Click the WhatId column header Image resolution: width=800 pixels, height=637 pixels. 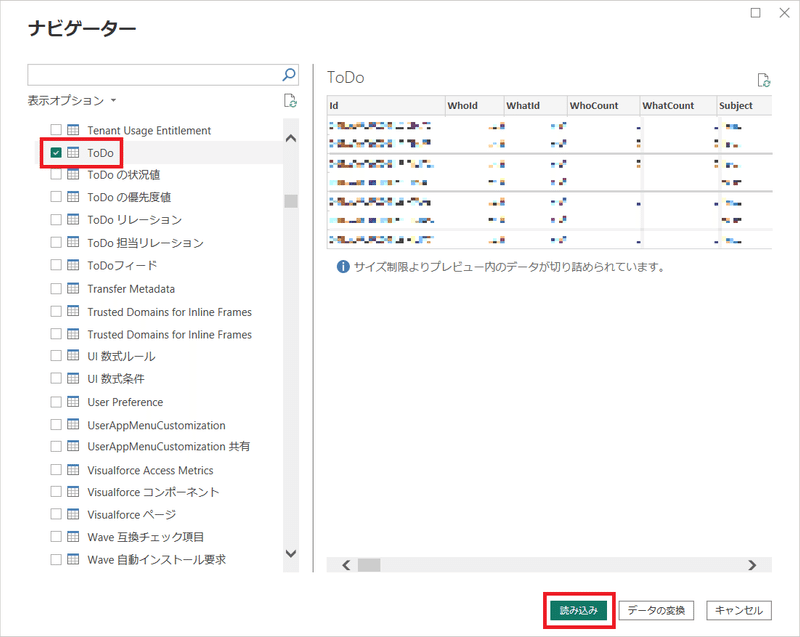[x=535, y=106]
